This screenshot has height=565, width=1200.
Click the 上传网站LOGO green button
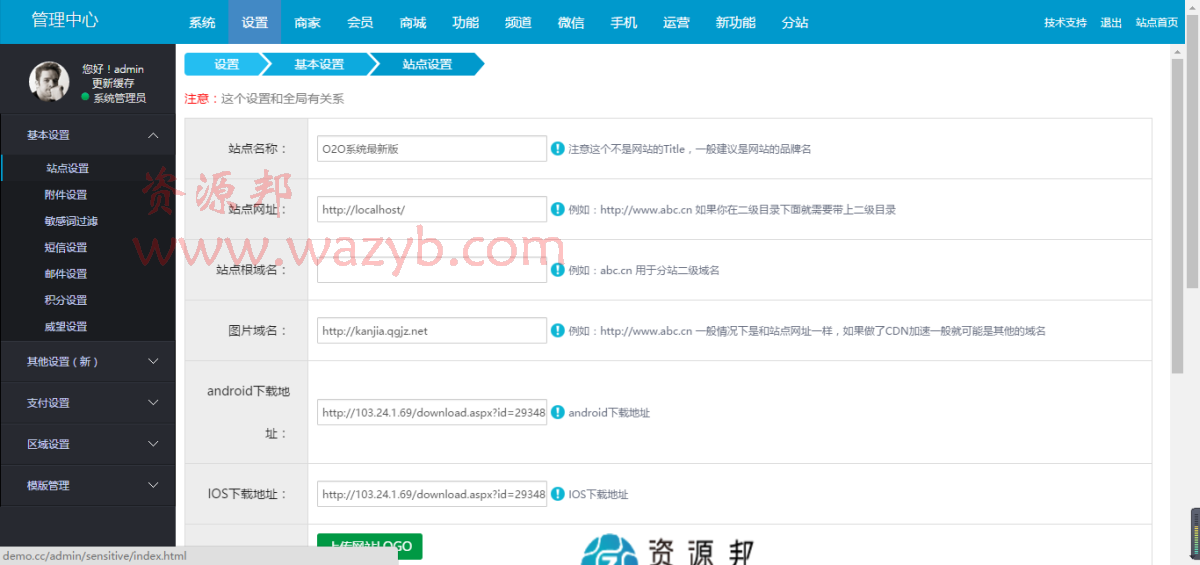[370, 546]
